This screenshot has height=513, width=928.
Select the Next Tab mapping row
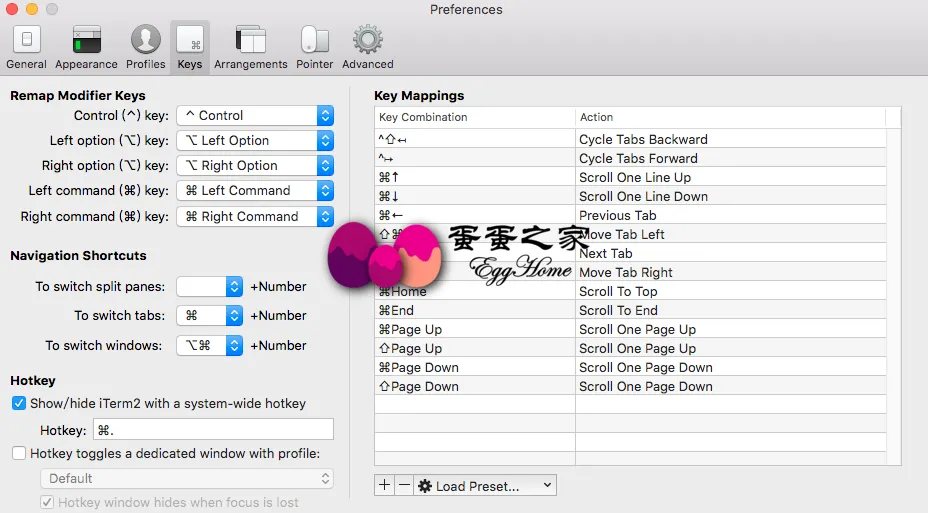(630, 253)
